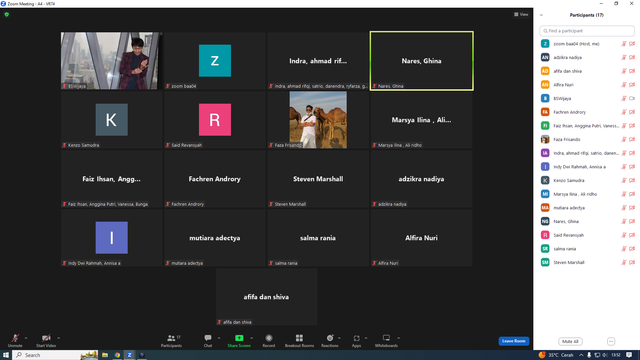640x360 pixels.
Task: Open share options arrow beside Share Screen
Action: tap(251, 338)
